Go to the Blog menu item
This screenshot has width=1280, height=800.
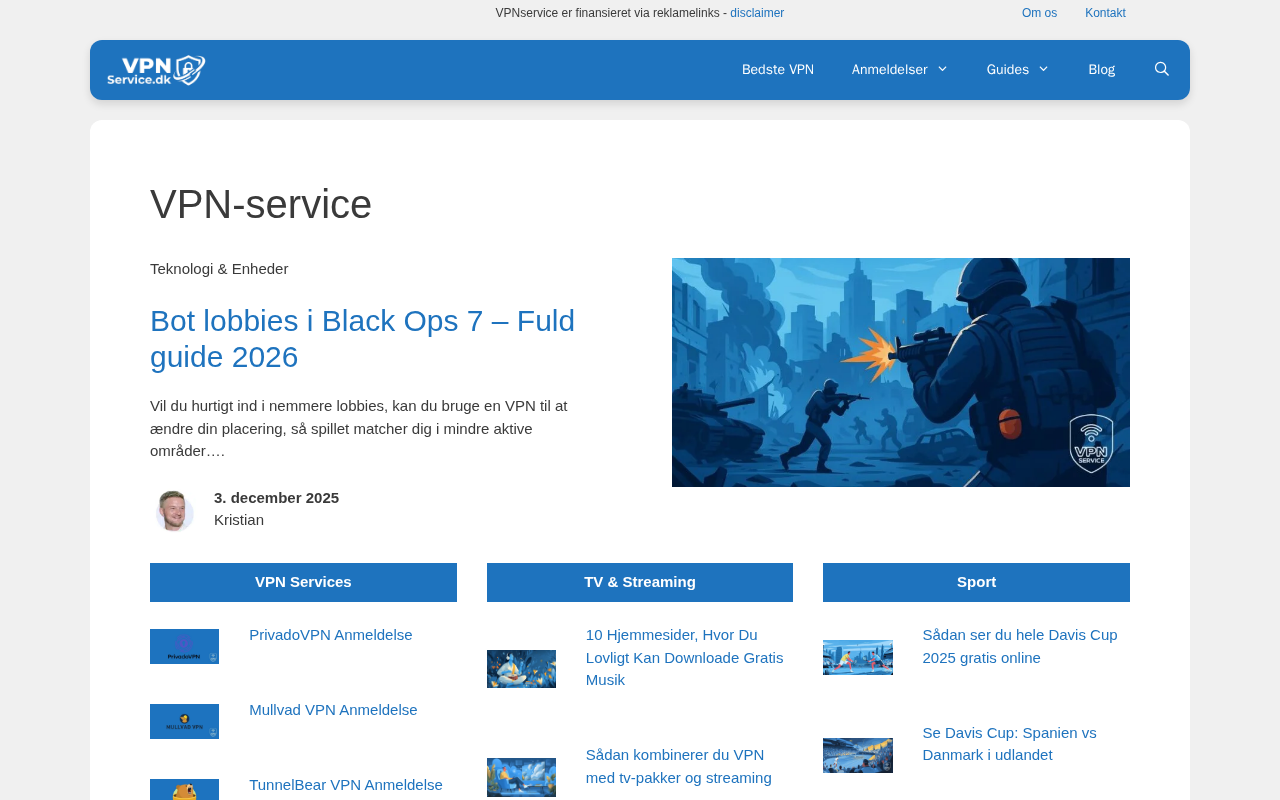1101,70
